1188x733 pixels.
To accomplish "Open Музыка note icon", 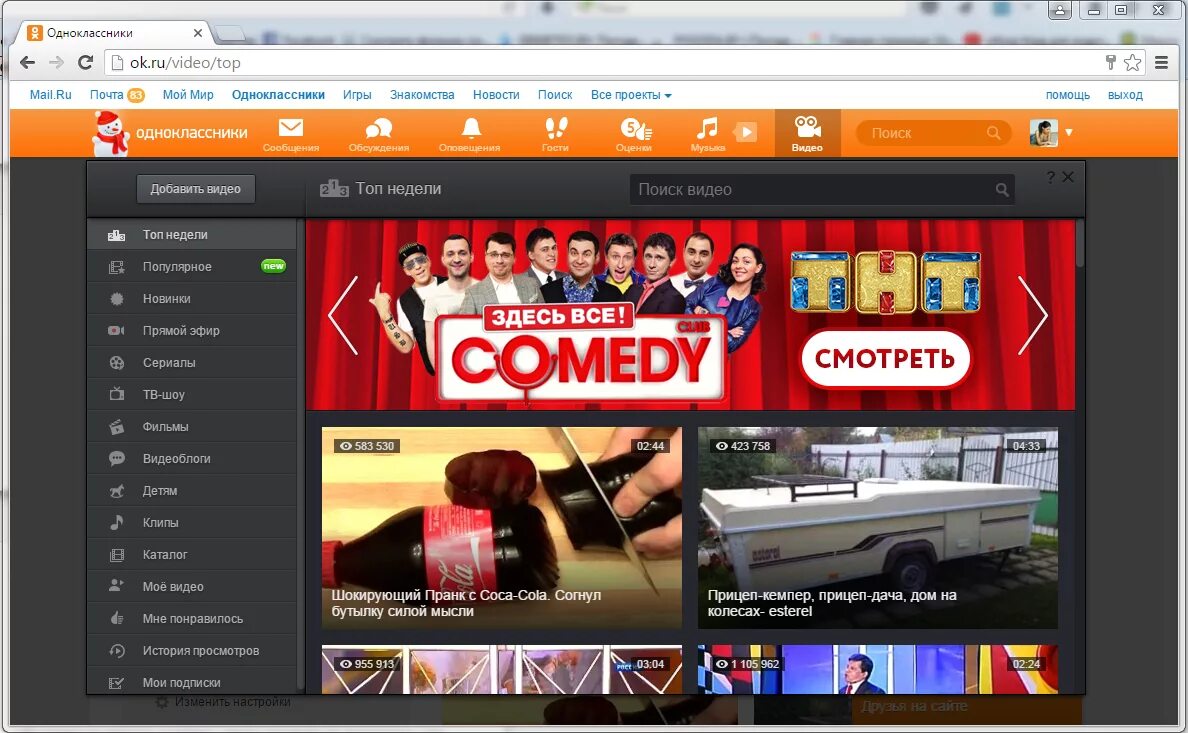I will pyautogui.click(x=708, y=134).
